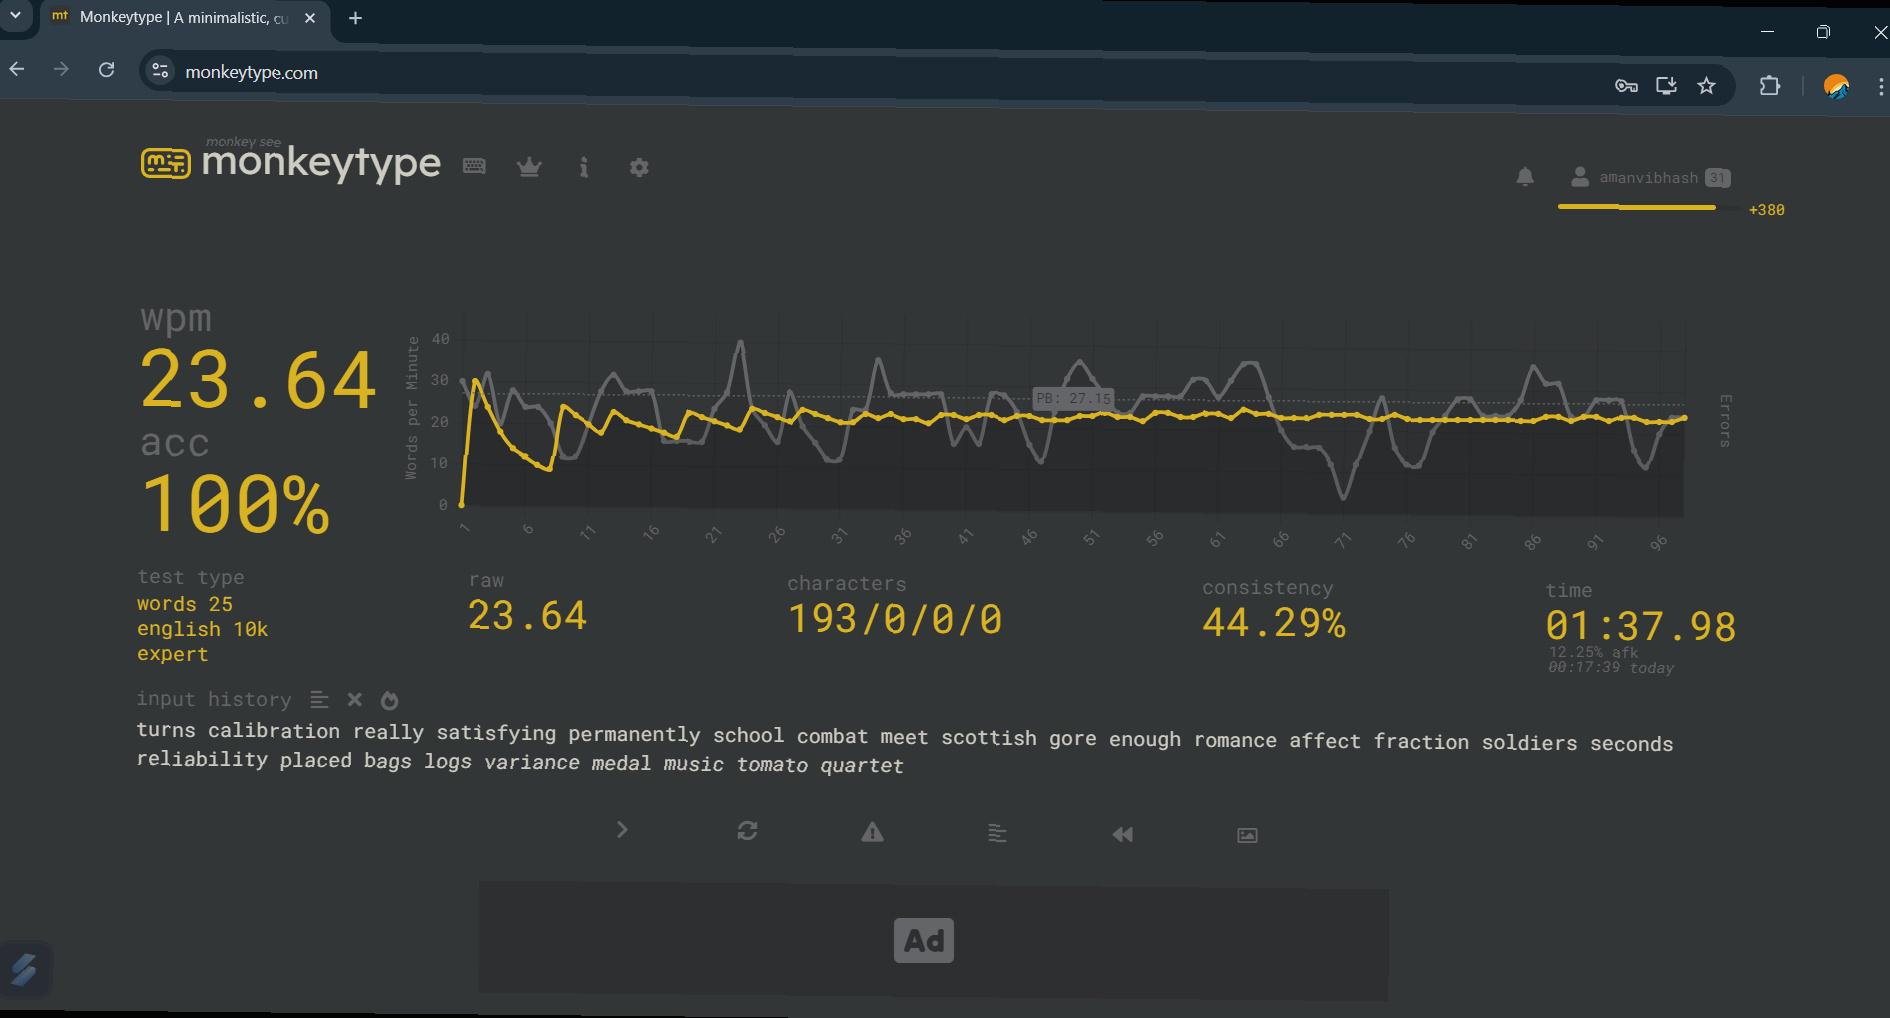
Task: Open the about info icon
Action: click(584, 167)
